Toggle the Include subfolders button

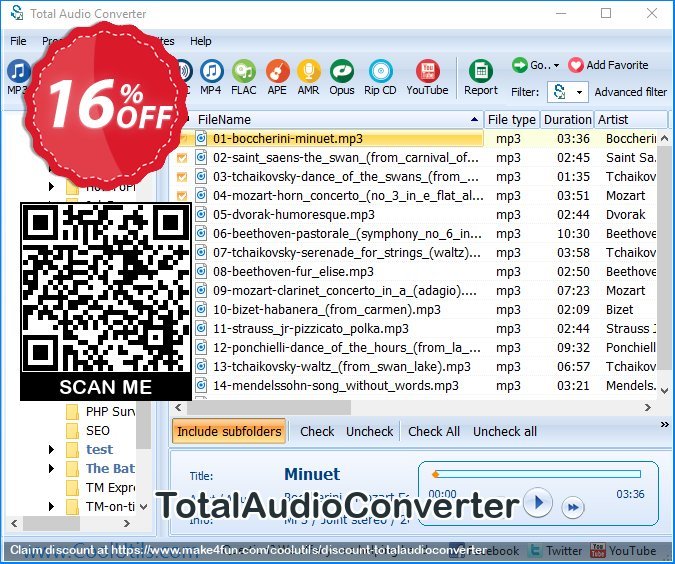point(229,431)
